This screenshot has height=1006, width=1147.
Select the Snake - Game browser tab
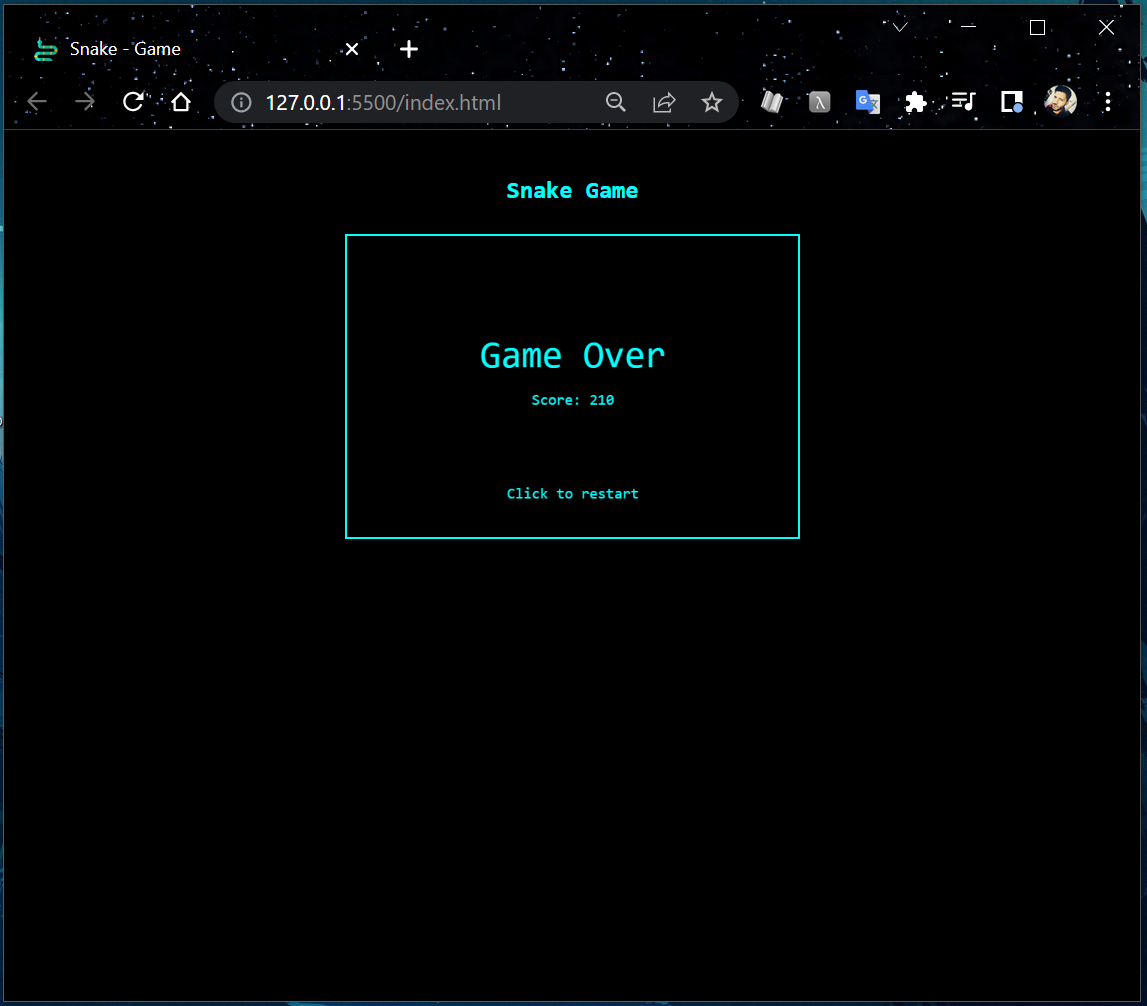tap(180, 48)
